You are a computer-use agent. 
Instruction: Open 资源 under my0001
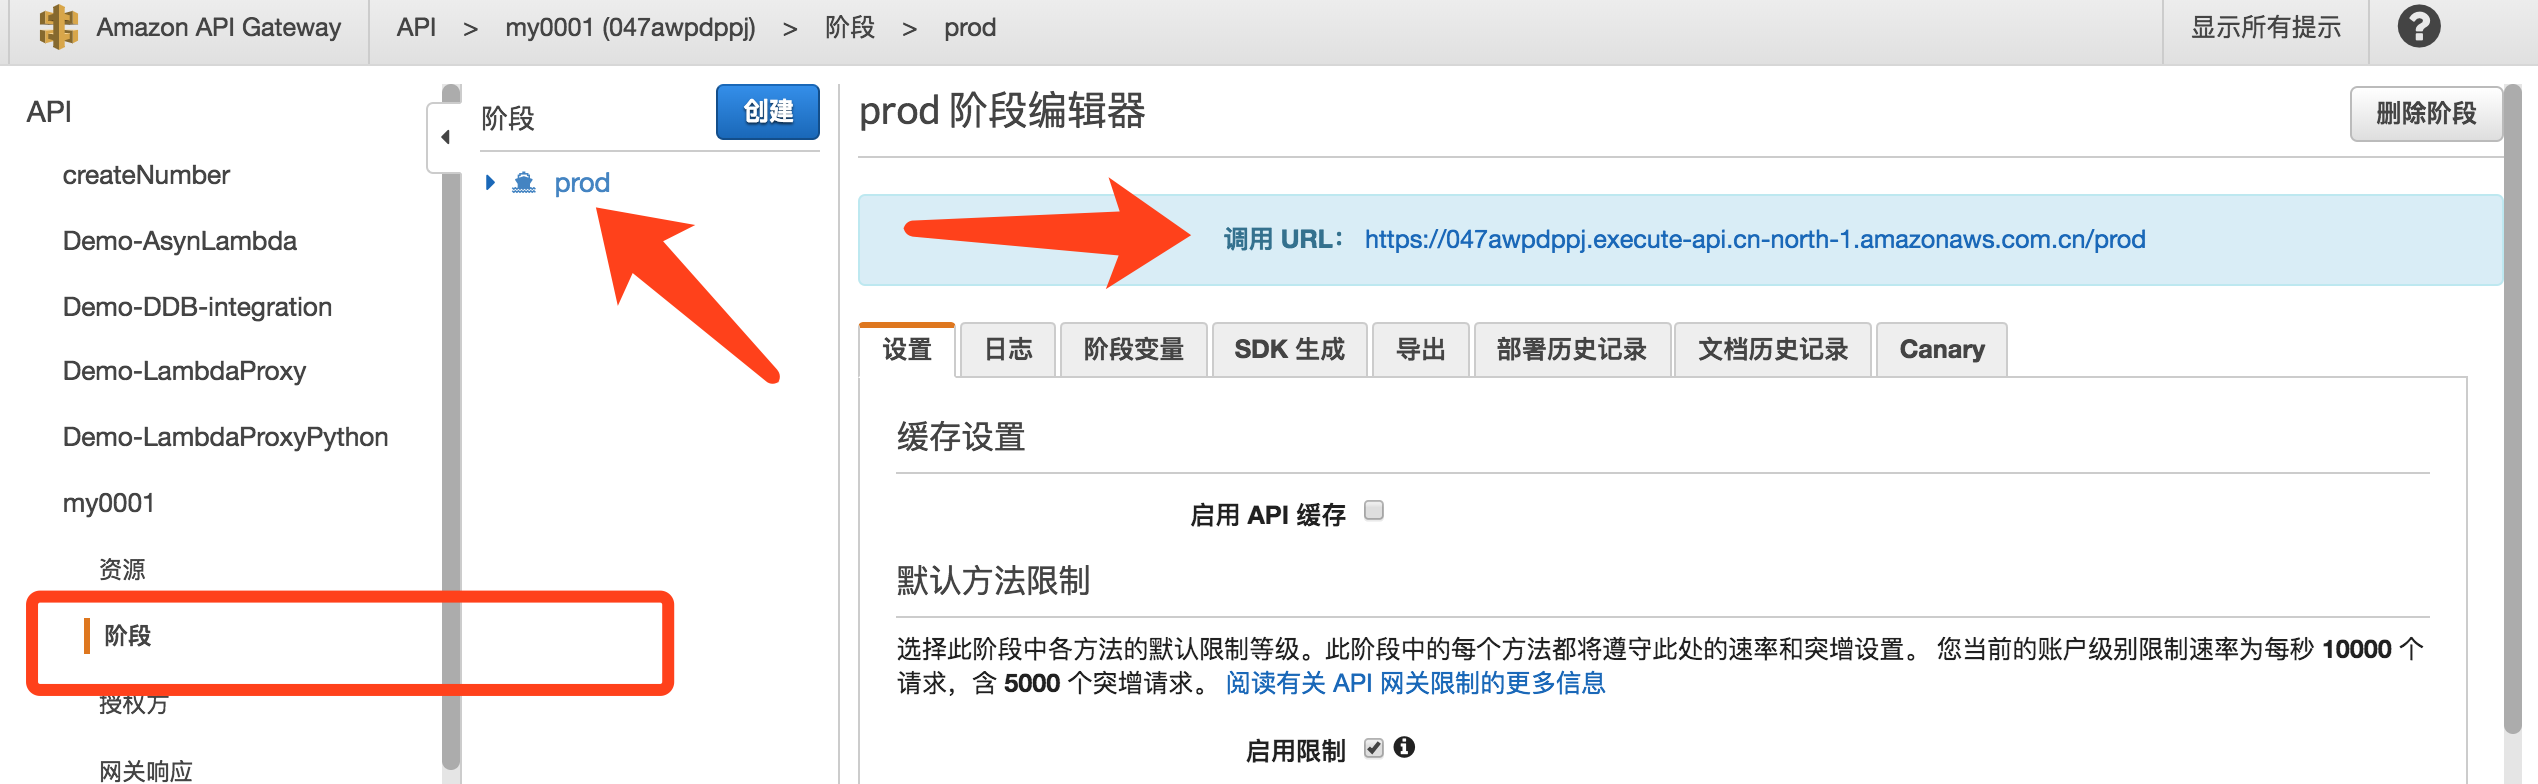(x=122, y=569)
